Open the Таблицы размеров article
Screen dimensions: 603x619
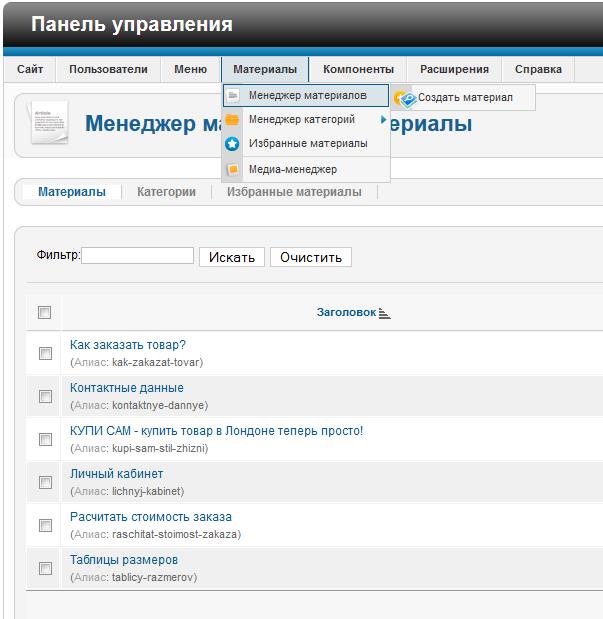124,560
